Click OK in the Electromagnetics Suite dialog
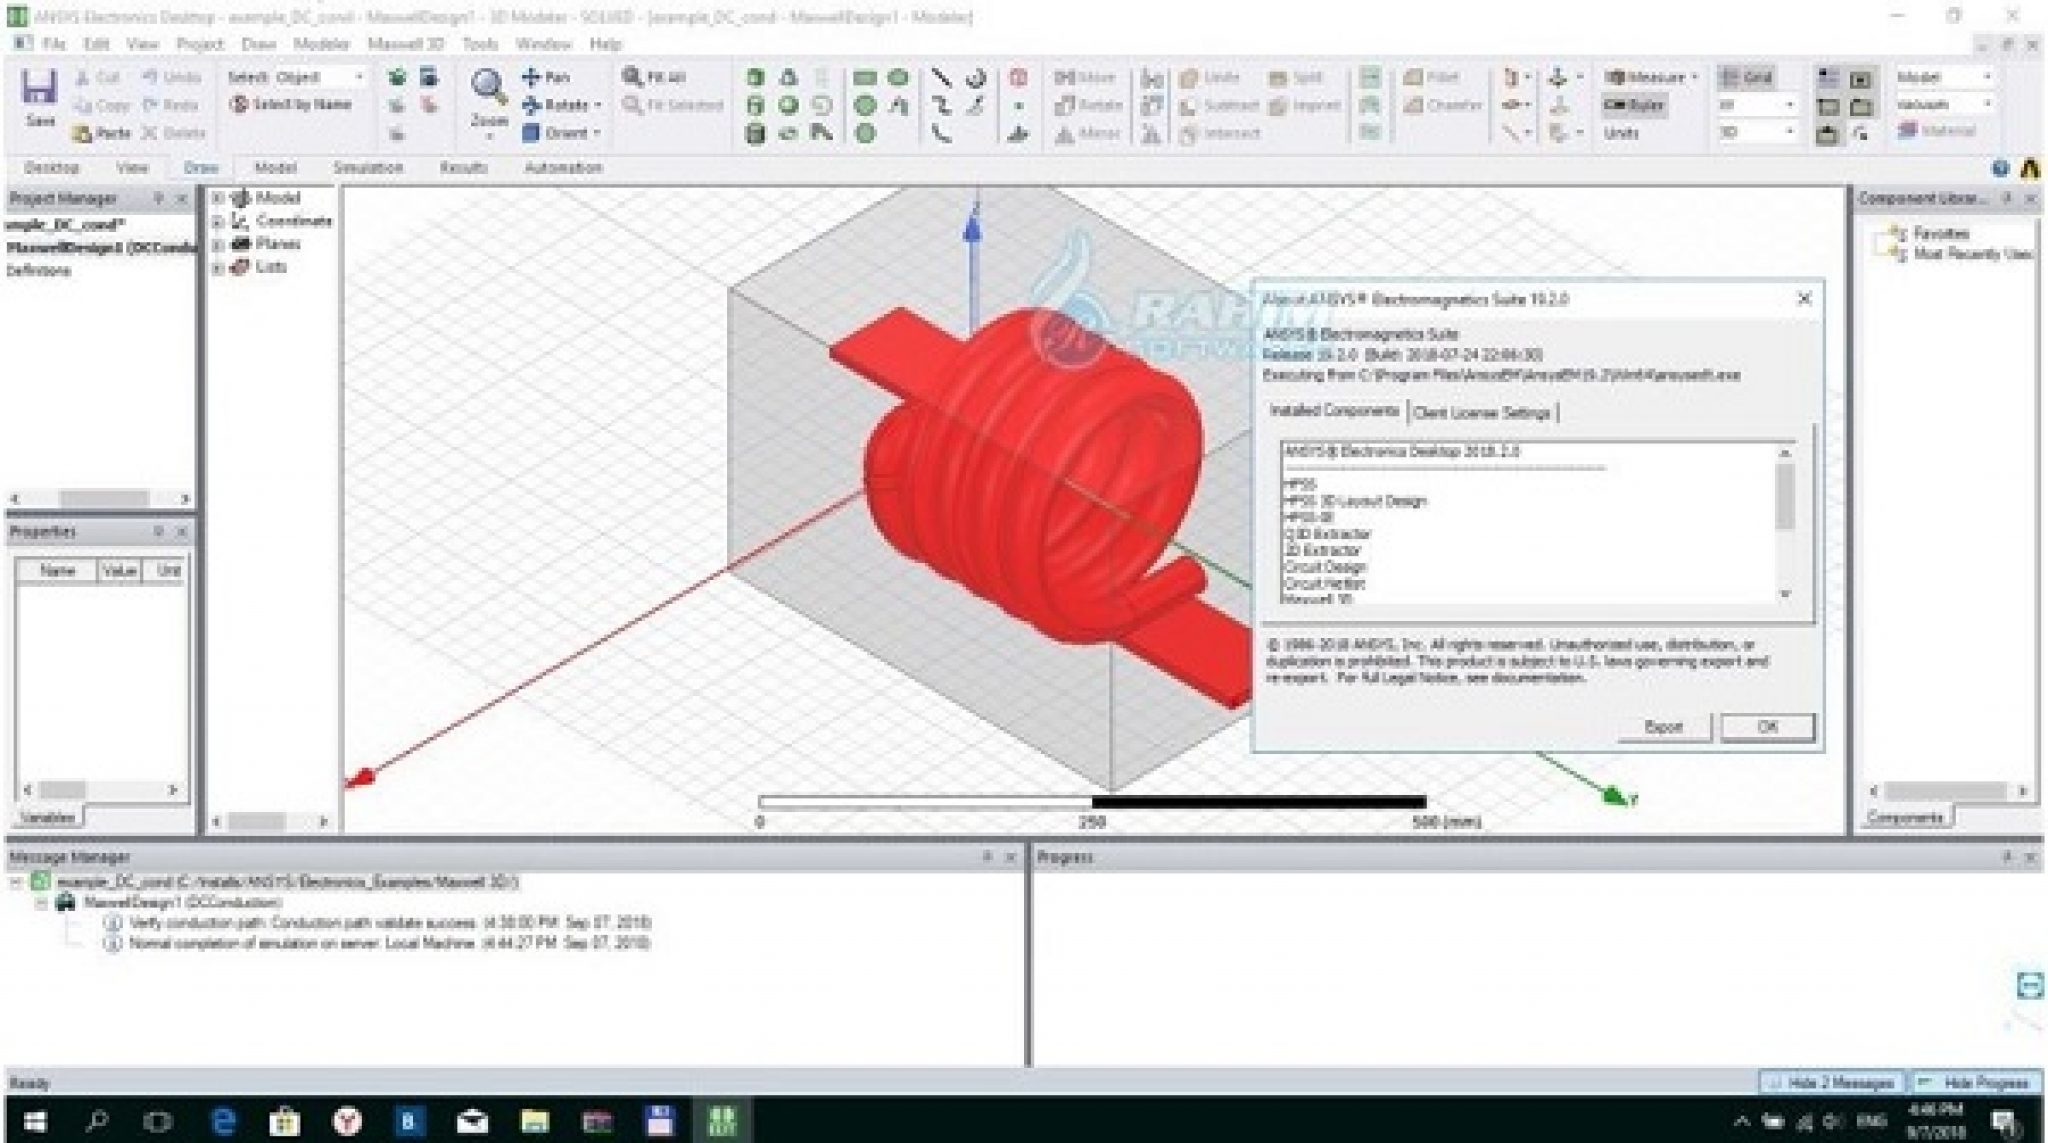Screen dimensions: 2048x1143 pos(1767,726)
